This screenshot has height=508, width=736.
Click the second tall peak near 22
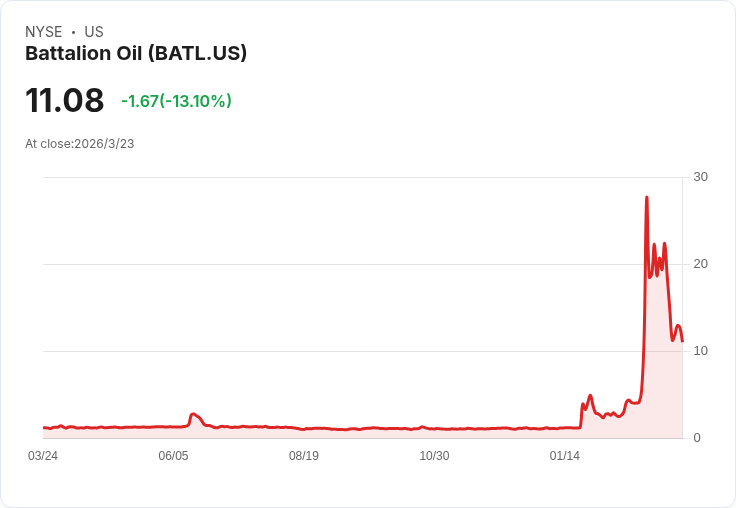[664, 244]
